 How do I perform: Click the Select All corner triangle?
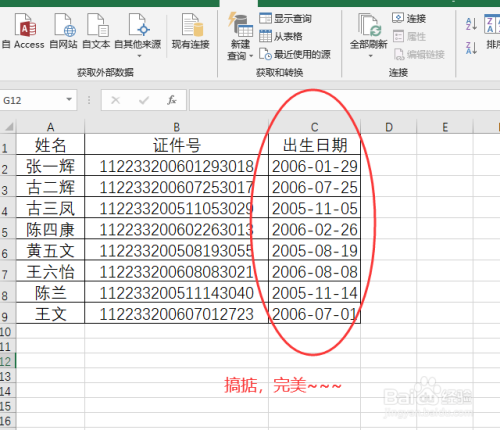tap(8, 127)
